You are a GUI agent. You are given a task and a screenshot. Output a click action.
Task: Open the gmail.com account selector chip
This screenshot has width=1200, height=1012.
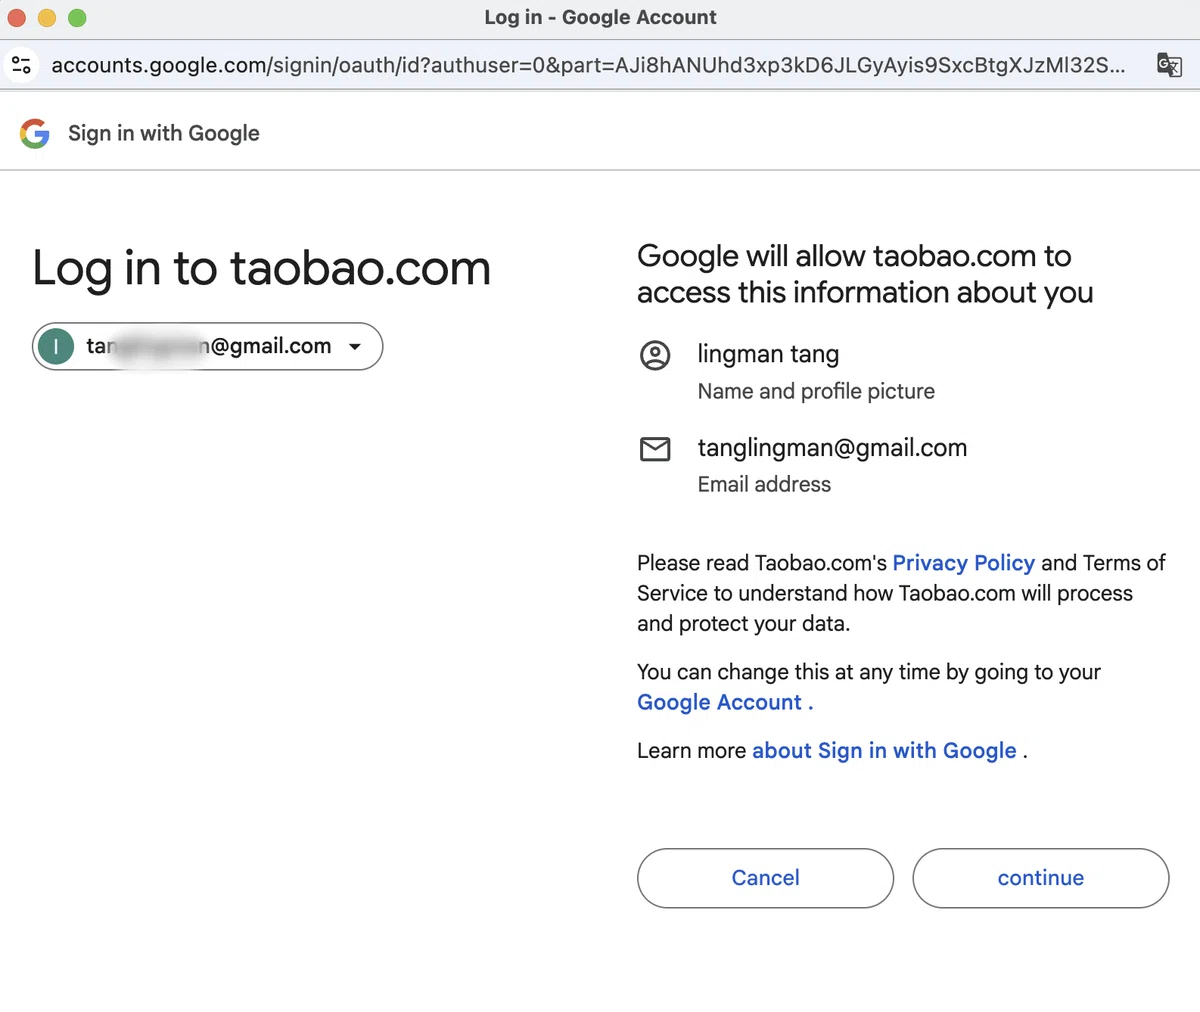(208, 346)
